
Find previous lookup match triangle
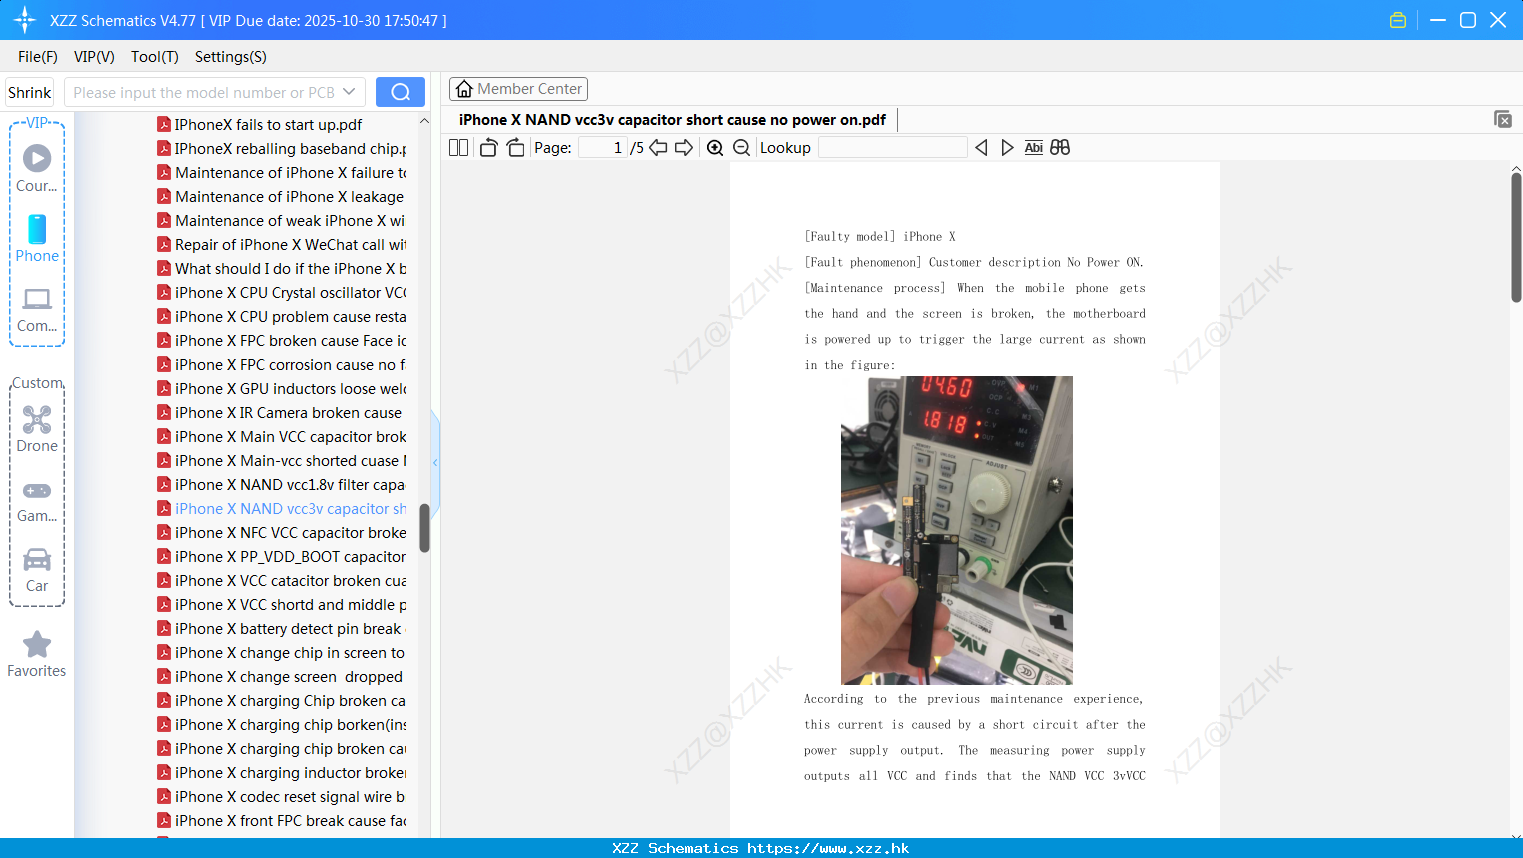(x=981, y=147)
